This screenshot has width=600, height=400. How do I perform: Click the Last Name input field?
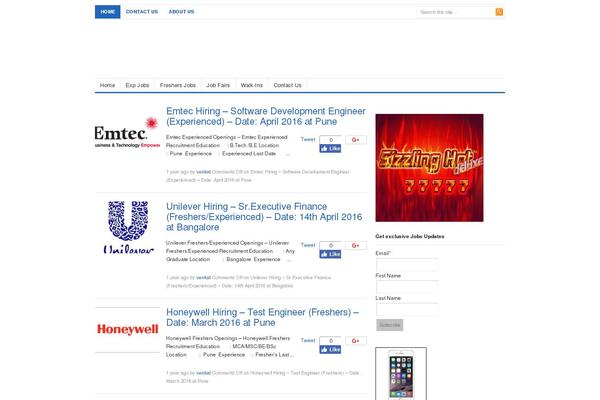[x=407, y=309]
